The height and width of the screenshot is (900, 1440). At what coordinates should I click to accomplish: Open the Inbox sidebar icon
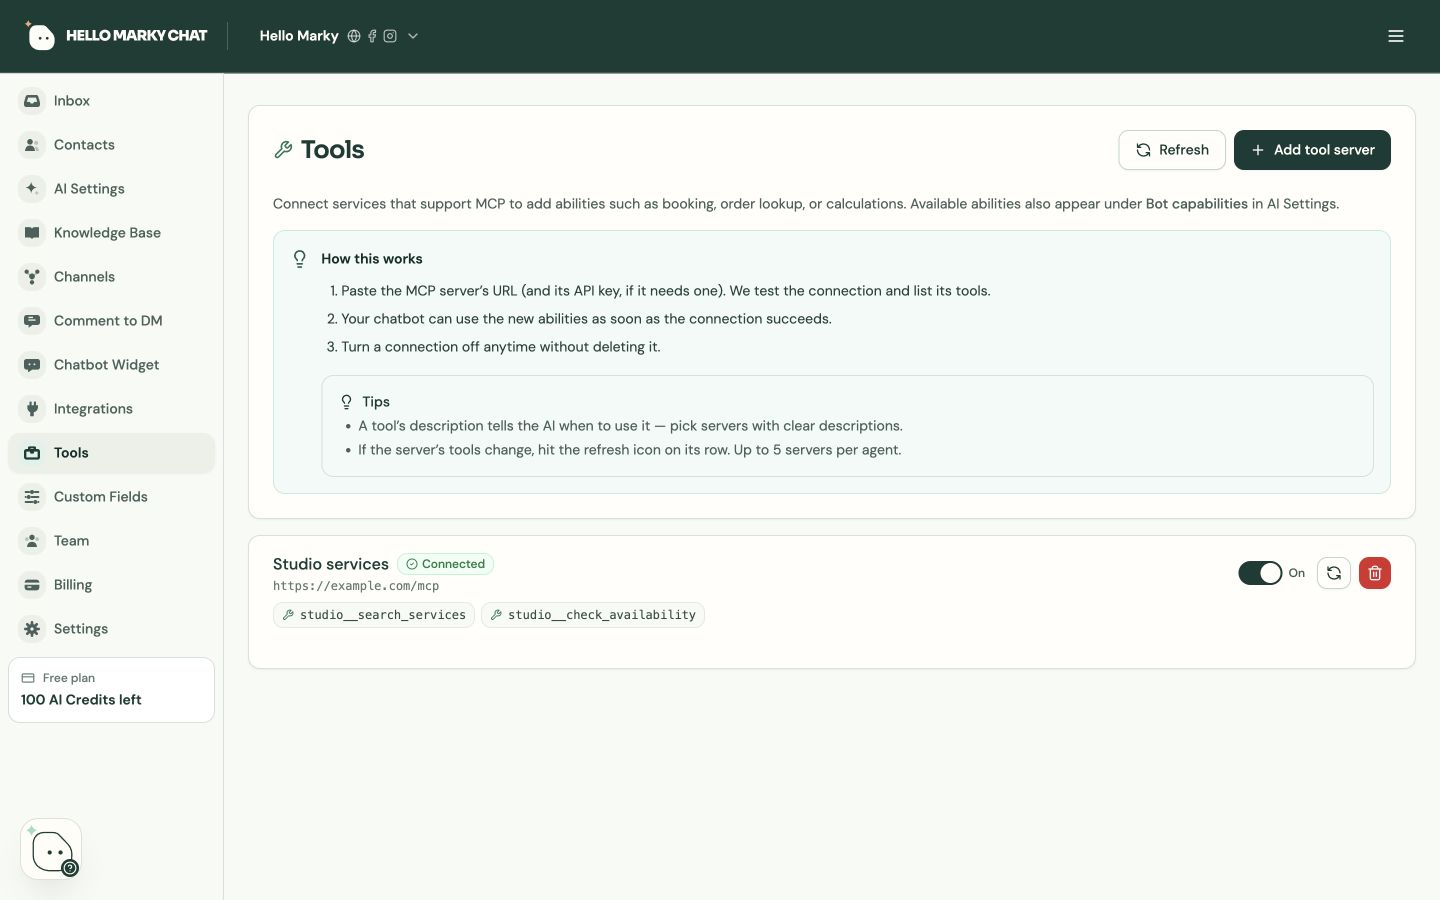pos(32,101)
